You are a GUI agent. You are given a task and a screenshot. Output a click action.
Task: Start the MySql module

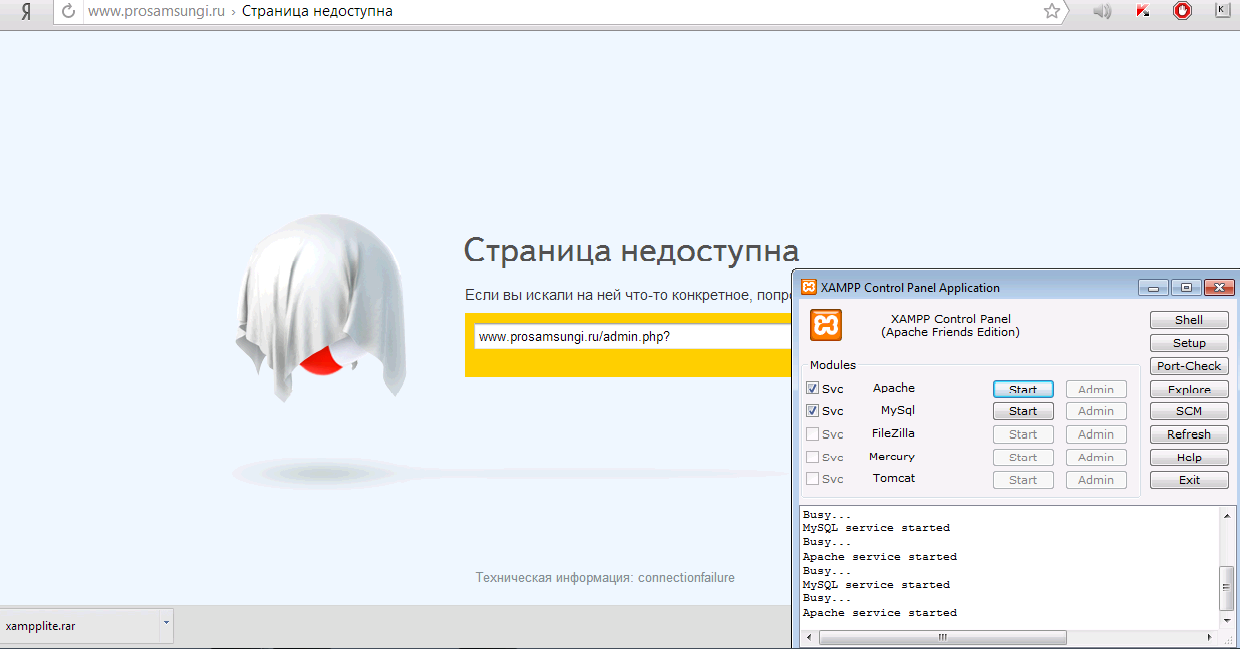point(1023,411)
